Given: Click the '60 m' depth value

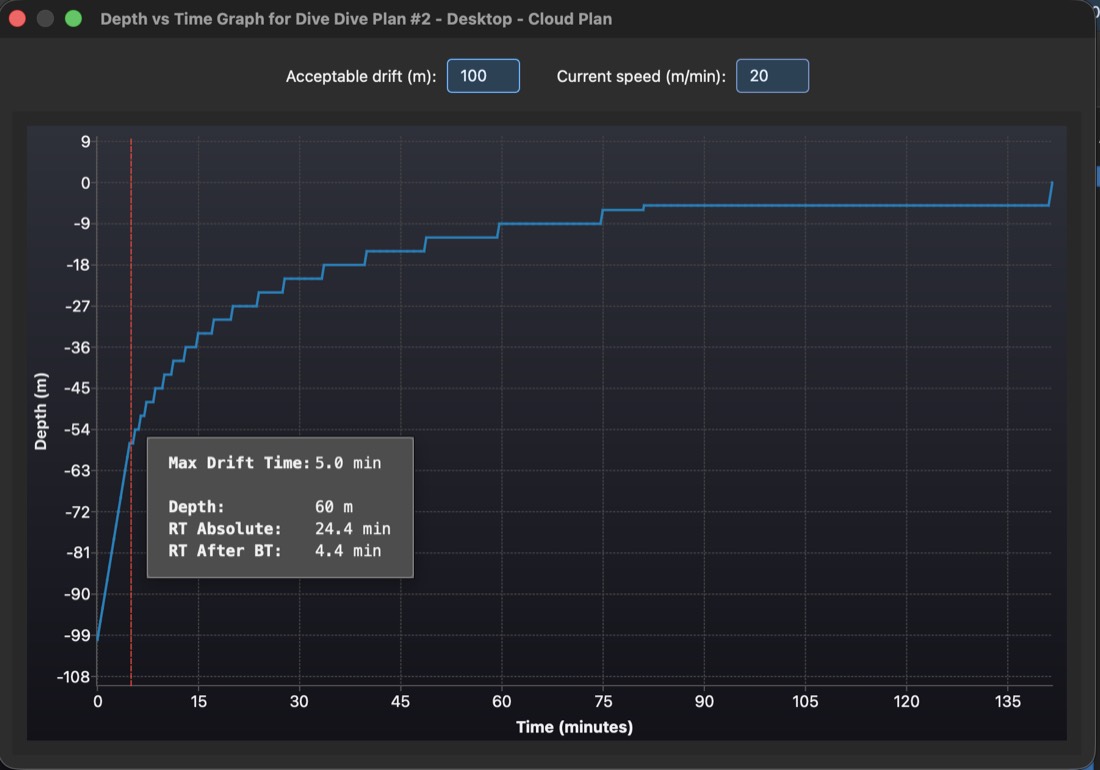Looking at the screenshot, I should click(334, 506).
